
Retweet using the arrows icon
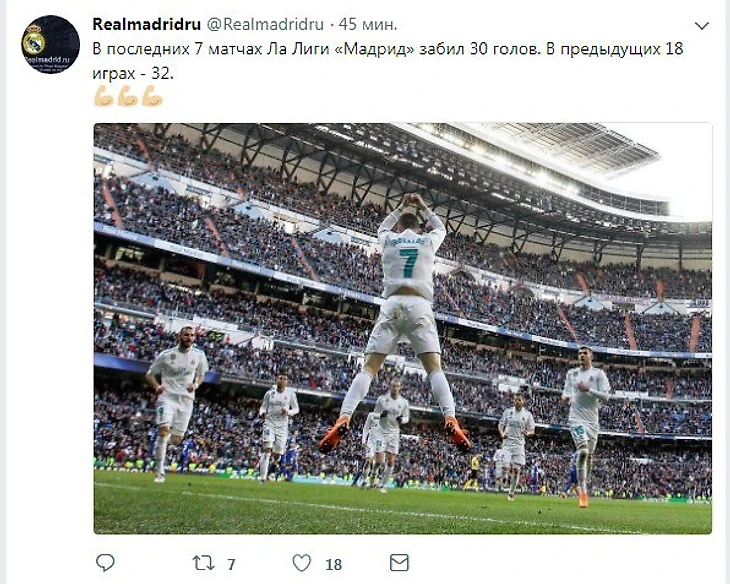203,564
